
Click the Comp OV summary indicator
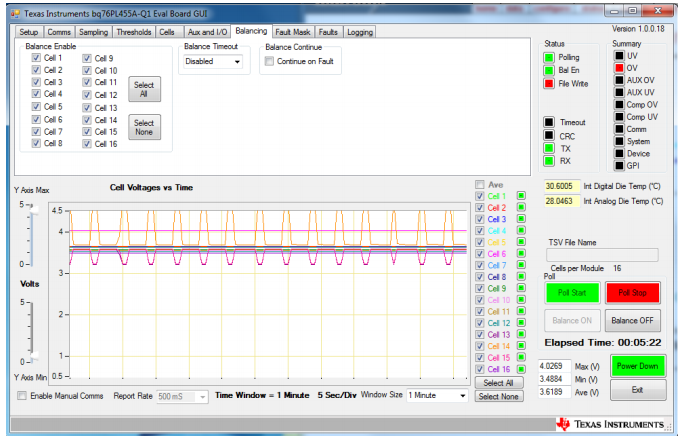point(619,104)
